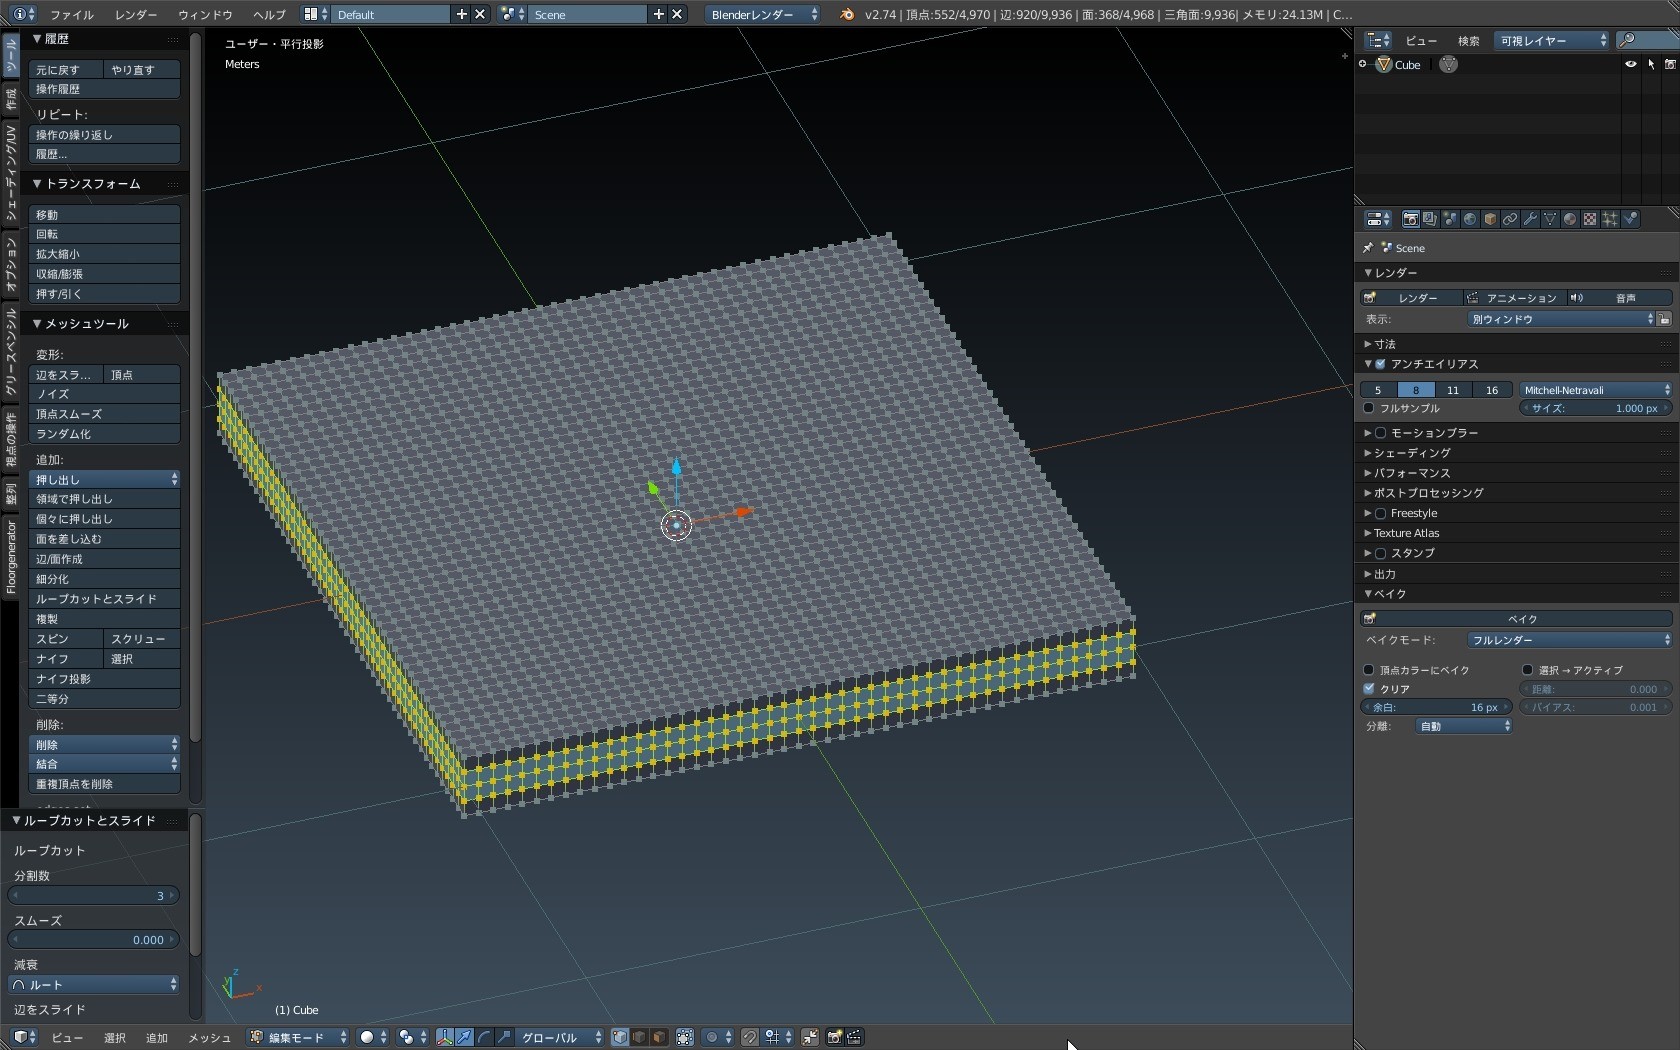This screenshot has height=1050, width=1680.
Task: Open the Material properties sphere icon
Action: pyautogui.click(x=1570, y=219)
